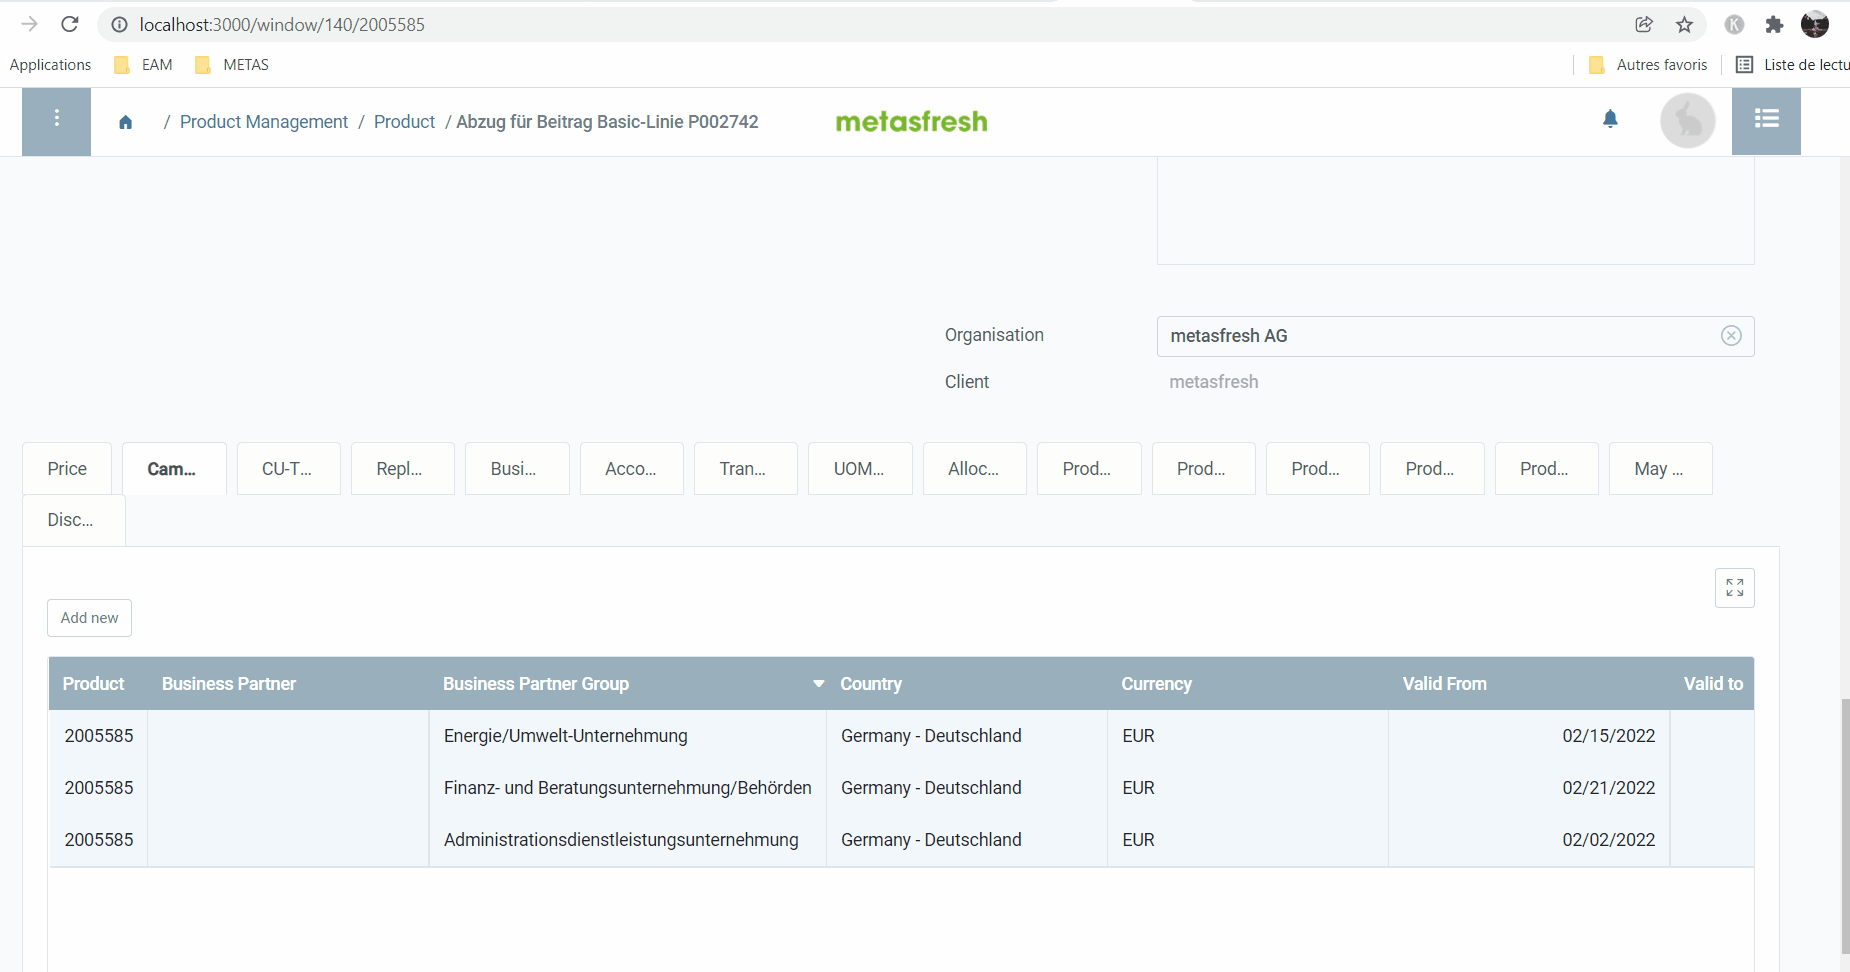Open notifications with the bell icon
The height and width of the screenshot is (972, 1850).
click(x=1609, y=119)
